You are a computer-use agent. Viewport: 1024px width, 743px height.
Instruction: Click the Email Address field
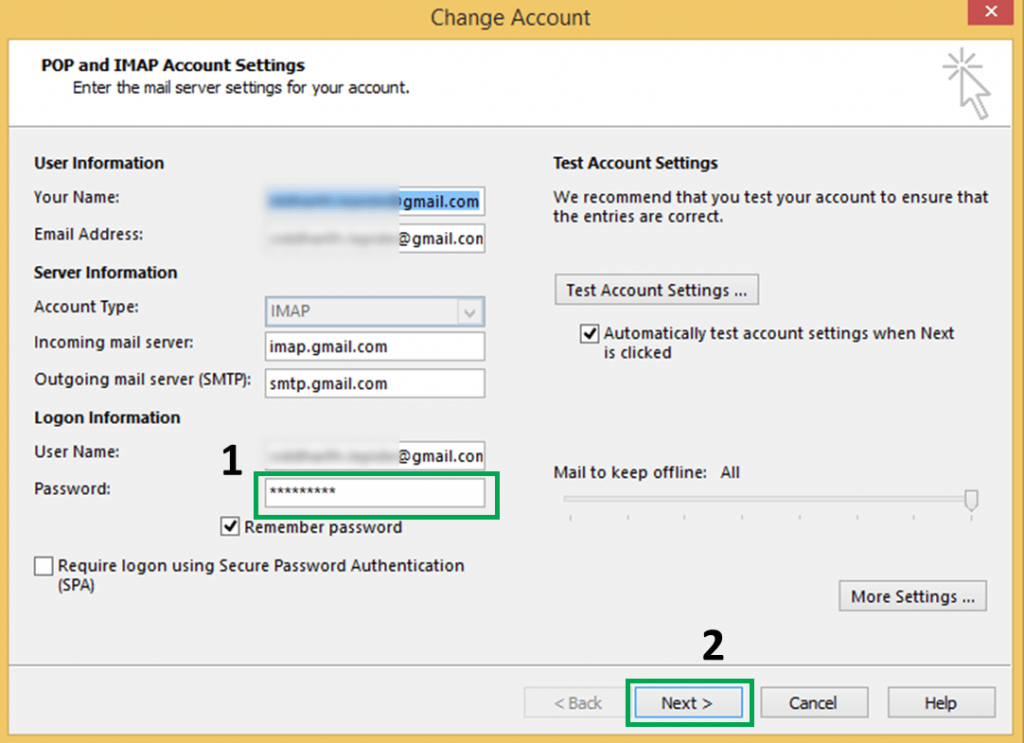(375, 239)
